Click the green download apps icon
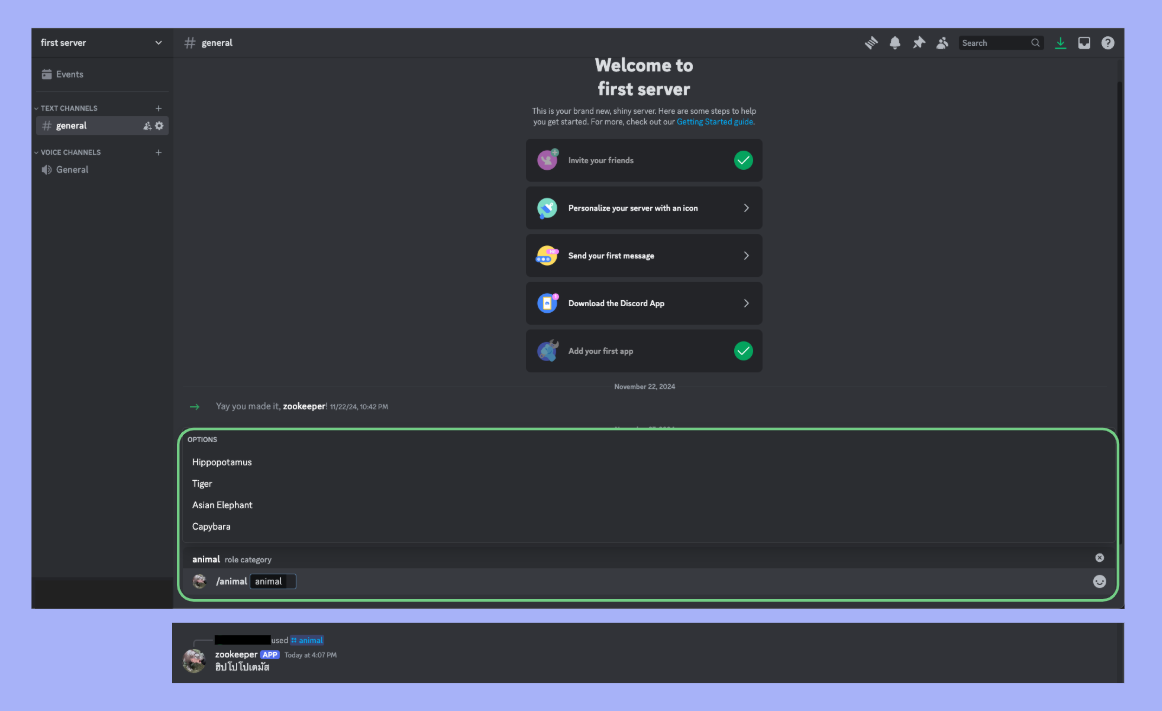Image resolution: width=1162 pixels, height=711 pixels. point(1060,43)
